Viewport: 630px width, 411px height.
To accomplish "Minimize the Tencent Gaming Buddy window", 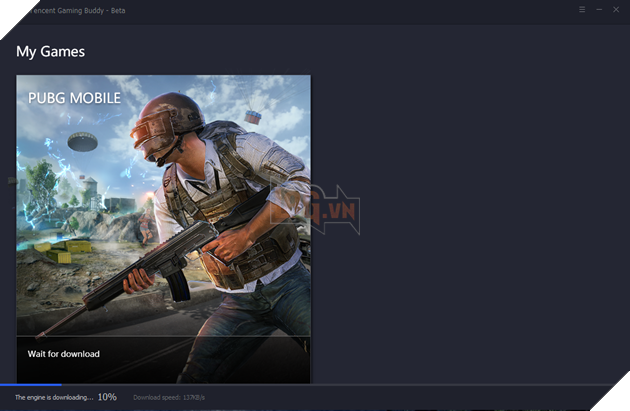I will pos(599,9).
